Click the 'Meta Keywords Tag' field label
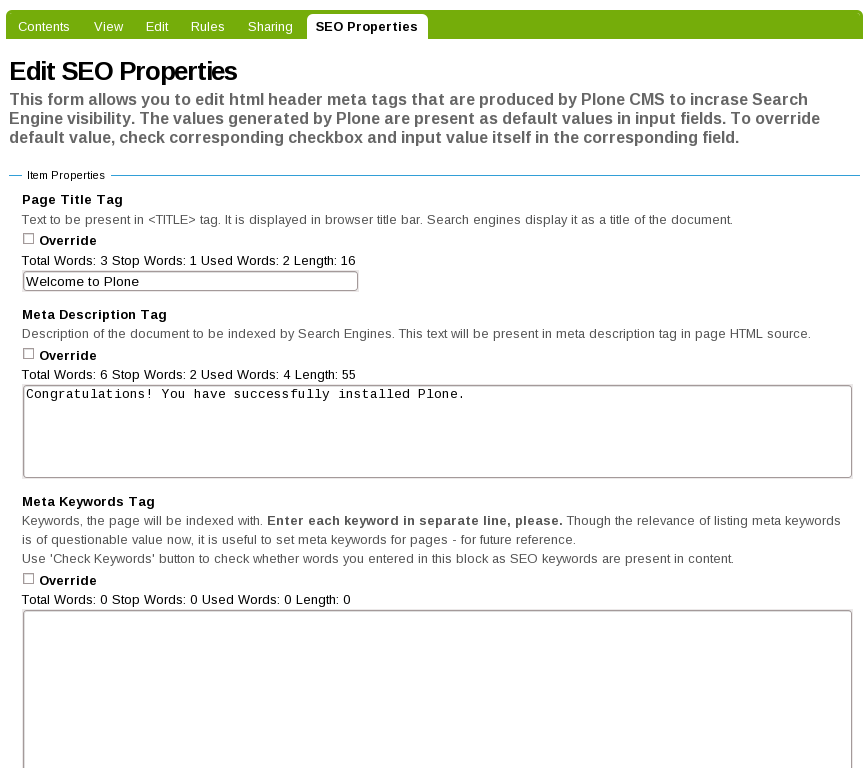Viewport: 868px width, 768px height. [88, 502]
